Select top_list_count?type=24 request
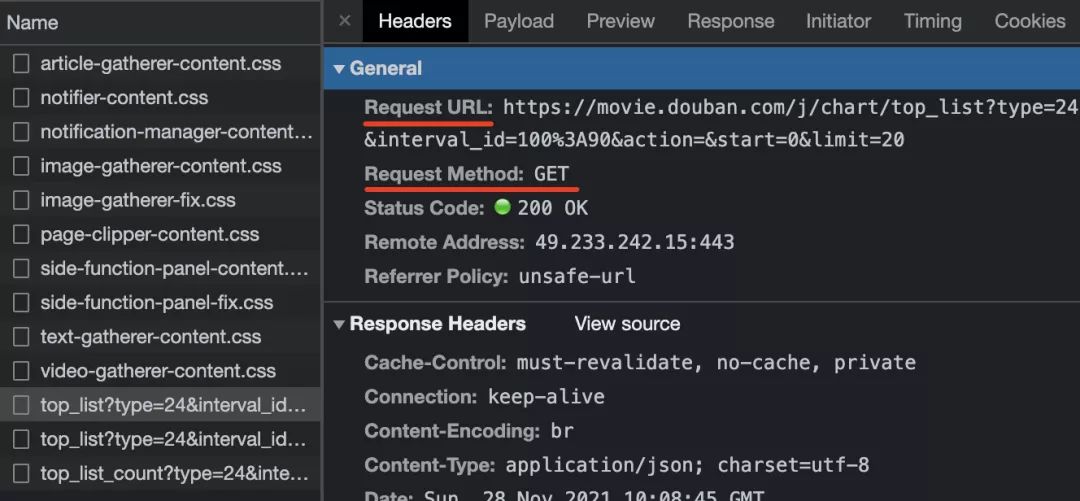Viewport: 1080px width, 501px height. [174, 473]
